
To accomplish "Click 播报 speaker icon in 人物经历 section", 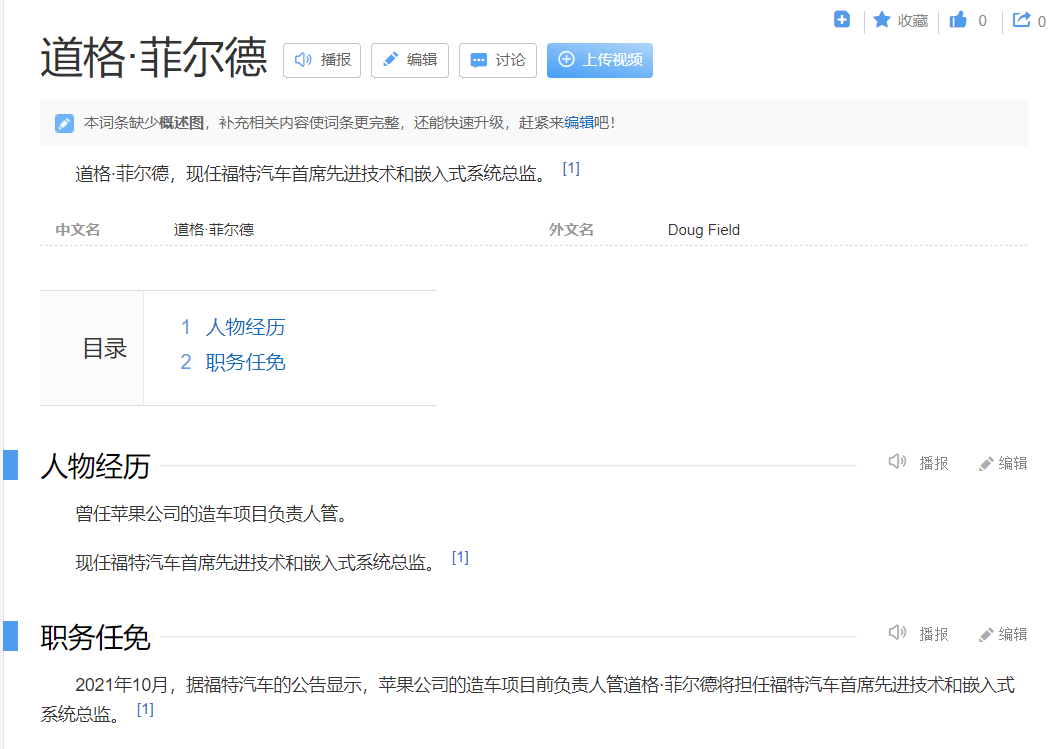I will pos(897,462).
